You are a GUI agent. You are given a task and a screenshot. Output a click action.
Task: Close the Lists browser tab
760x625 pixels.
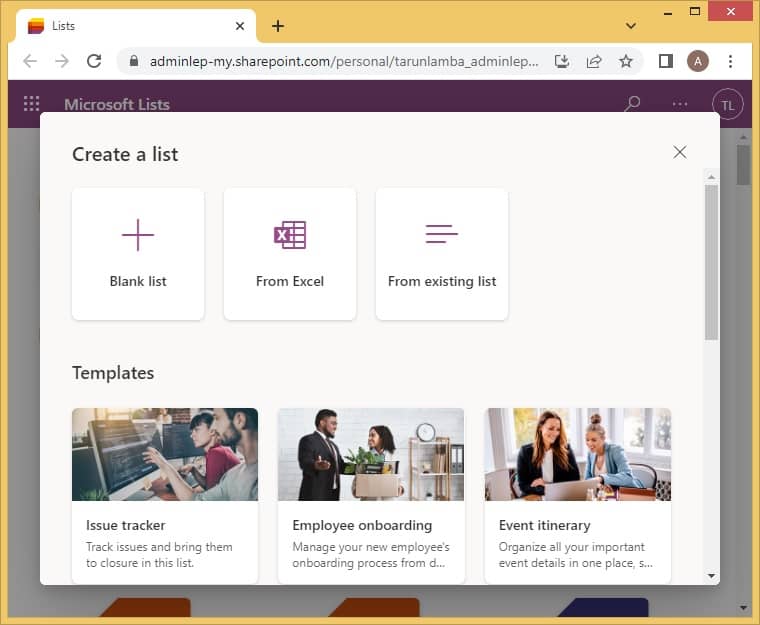[240, 26]
